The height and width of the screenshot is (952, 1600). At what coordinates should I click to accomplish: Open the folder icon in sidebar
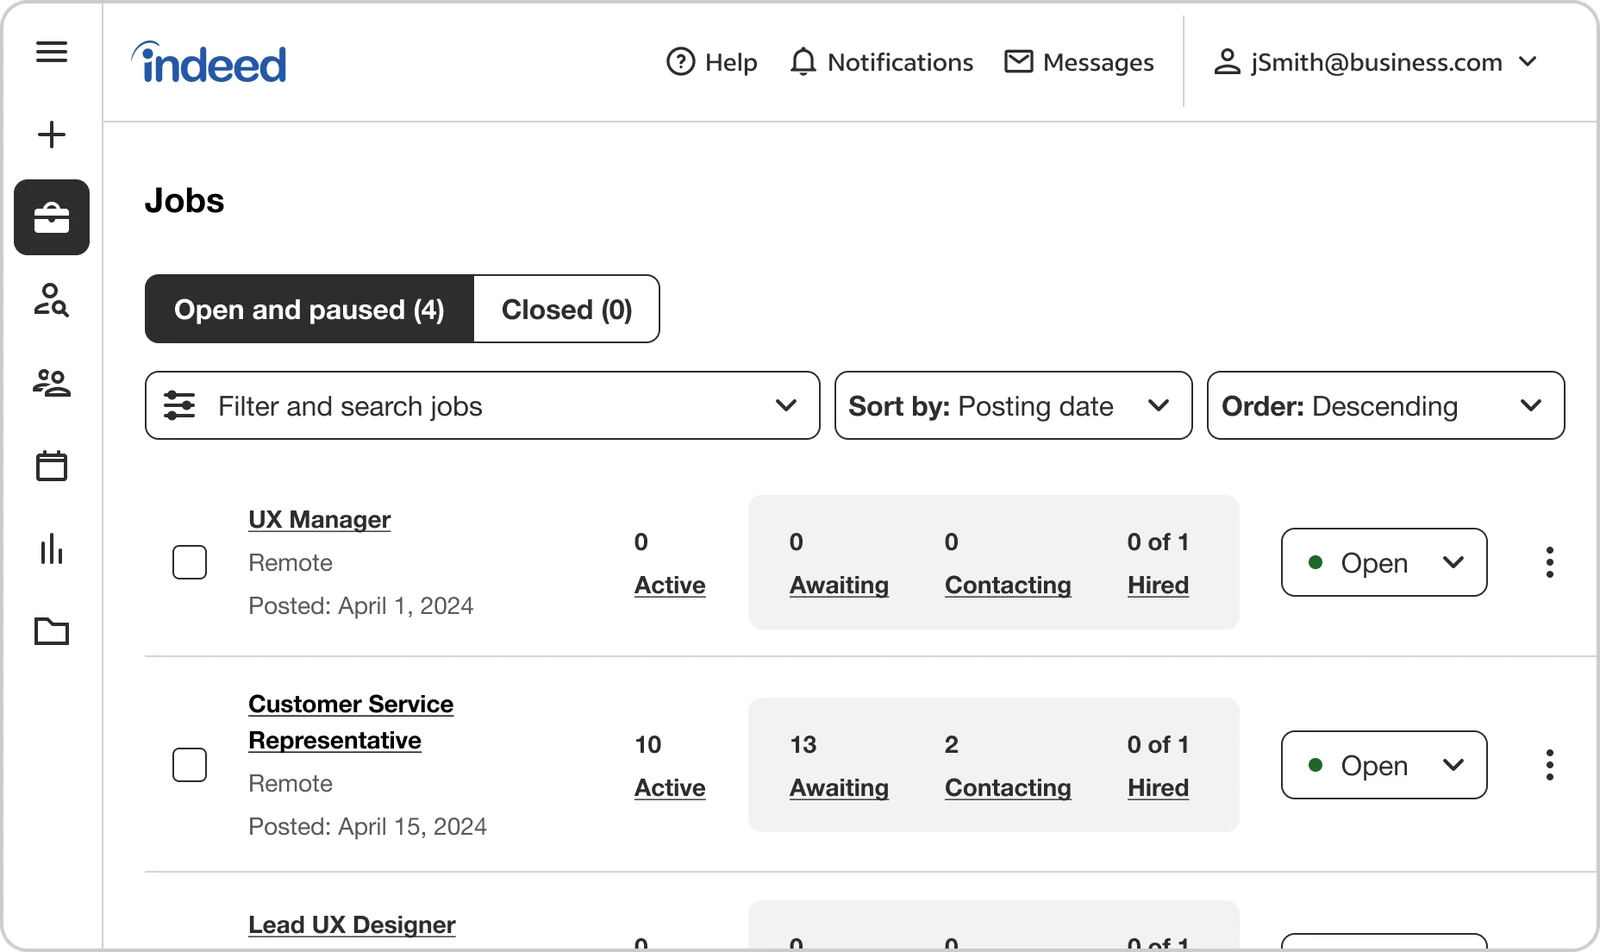click(51, 631)
